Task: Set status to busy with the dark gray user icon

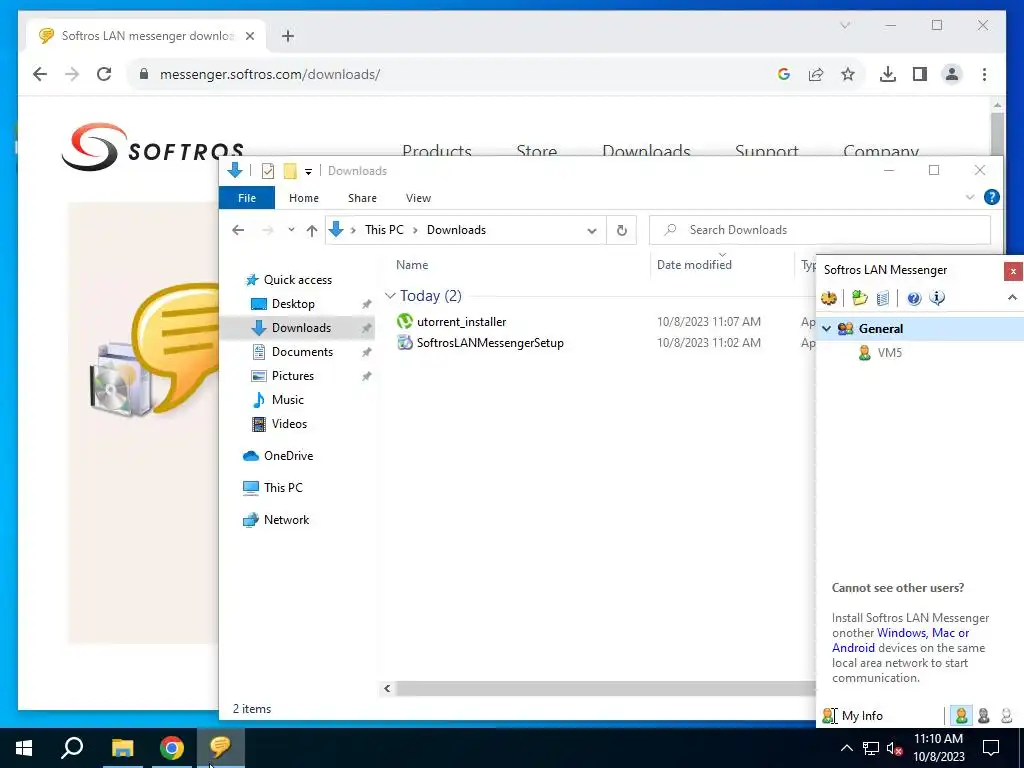Action: coord(984,716)
